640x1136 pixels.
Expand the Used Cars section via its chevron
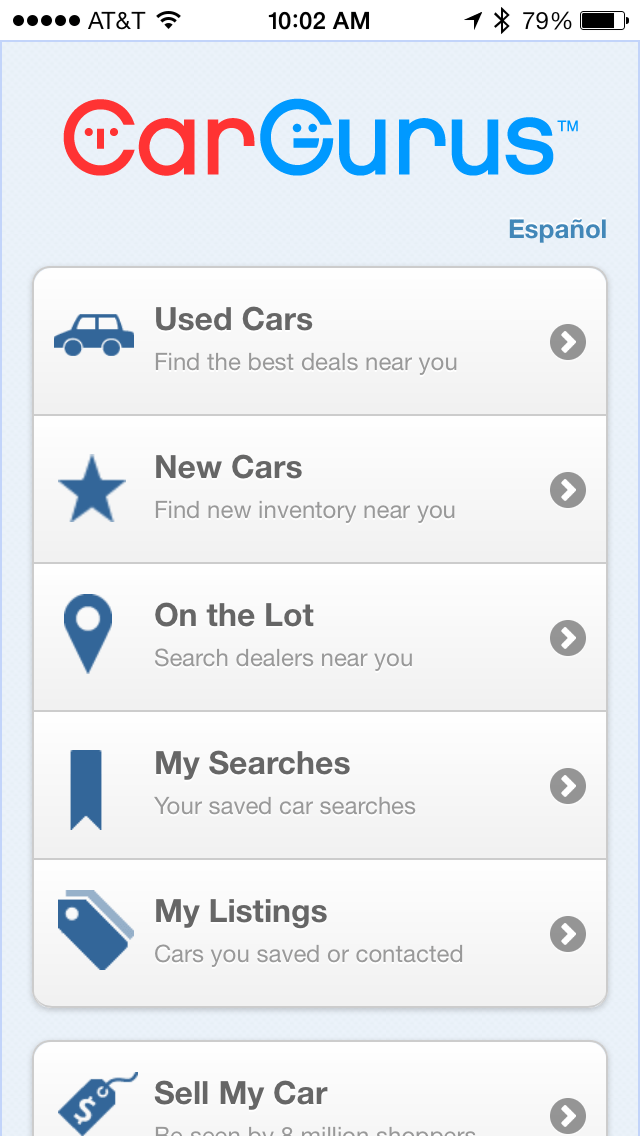[x=567, y=342]
